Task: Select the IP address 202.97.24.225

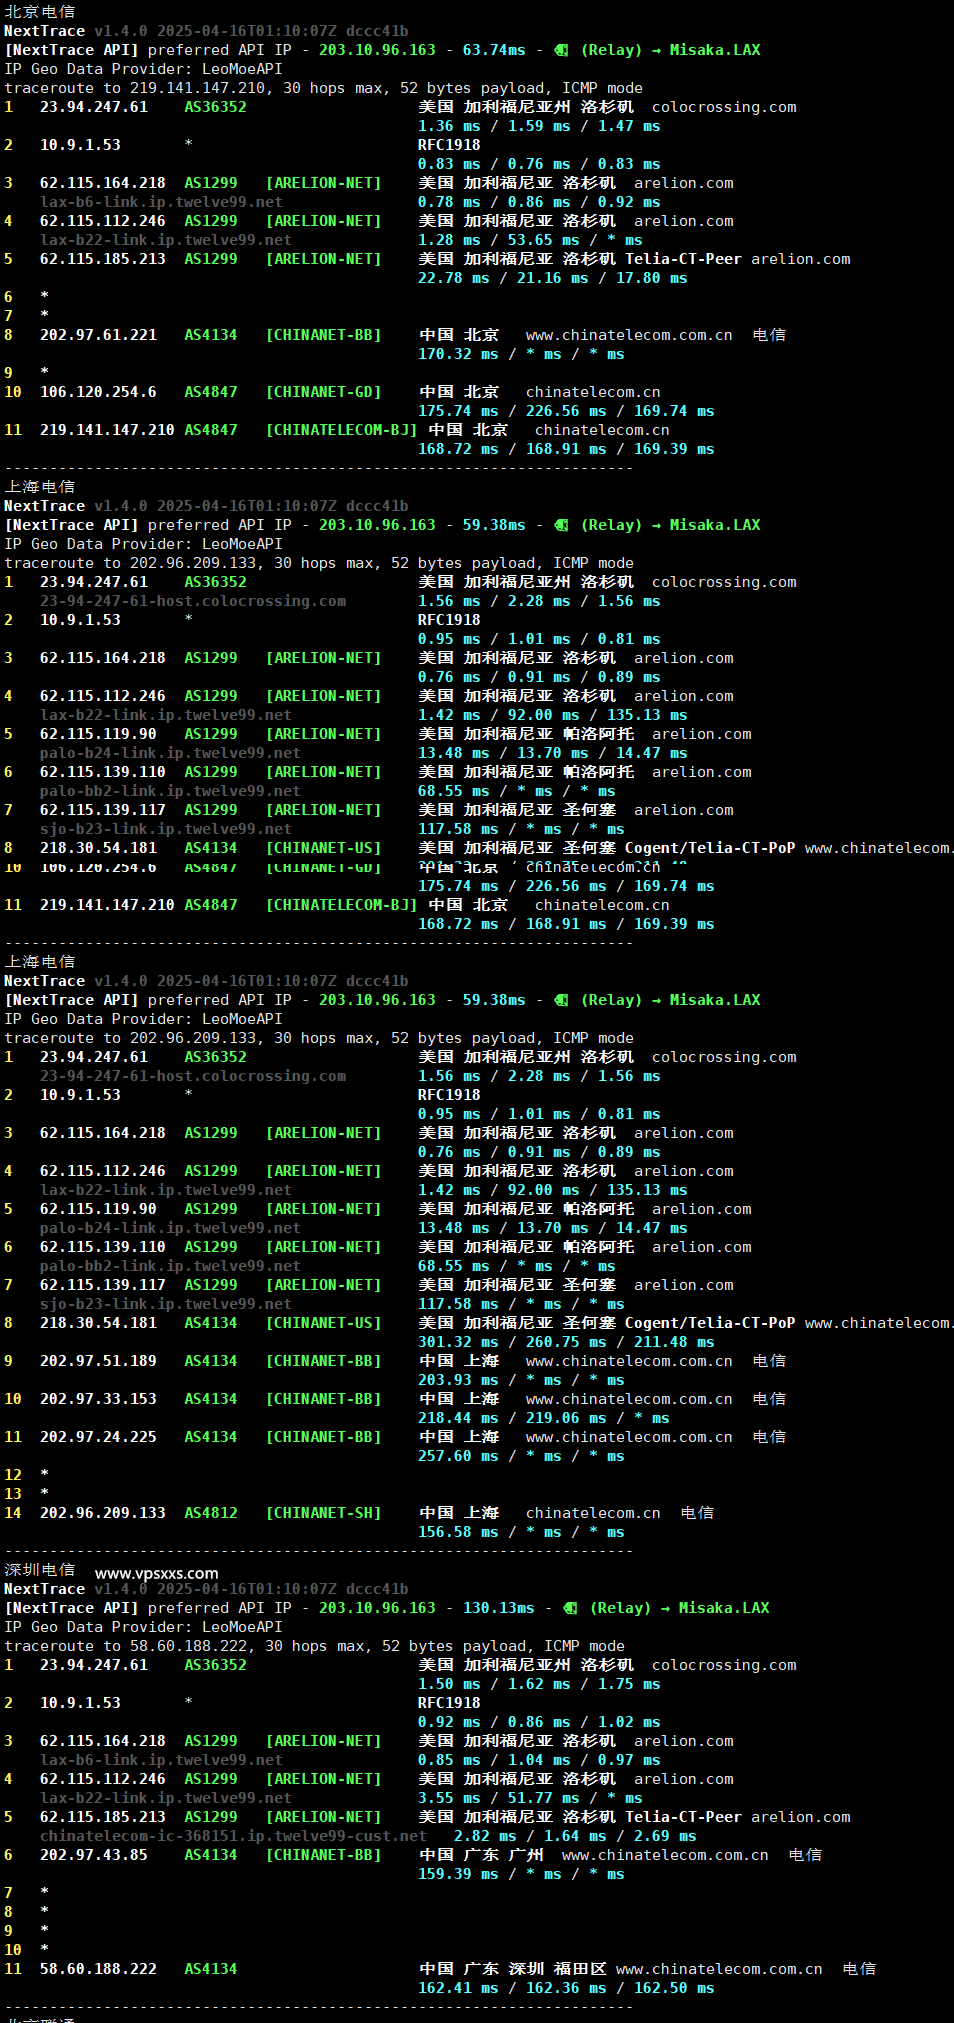Action: pos(98,1437)
